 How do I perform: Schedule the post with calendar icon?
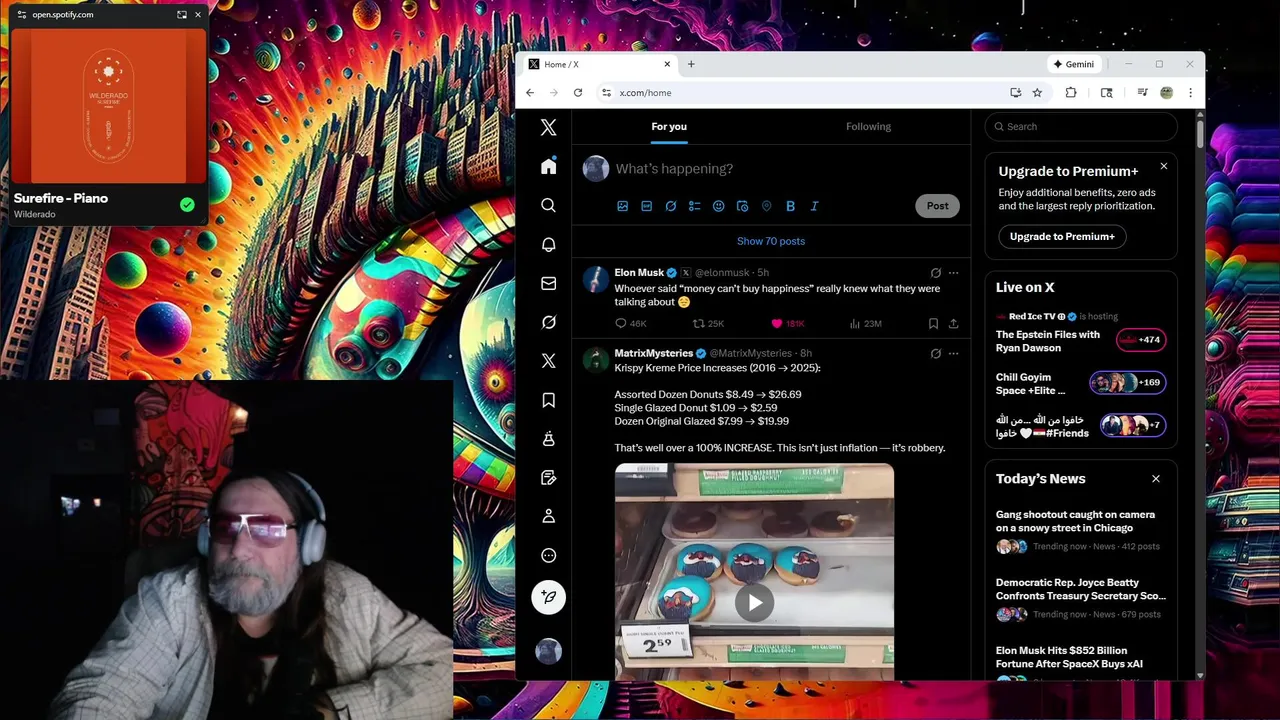pos(742,206)
